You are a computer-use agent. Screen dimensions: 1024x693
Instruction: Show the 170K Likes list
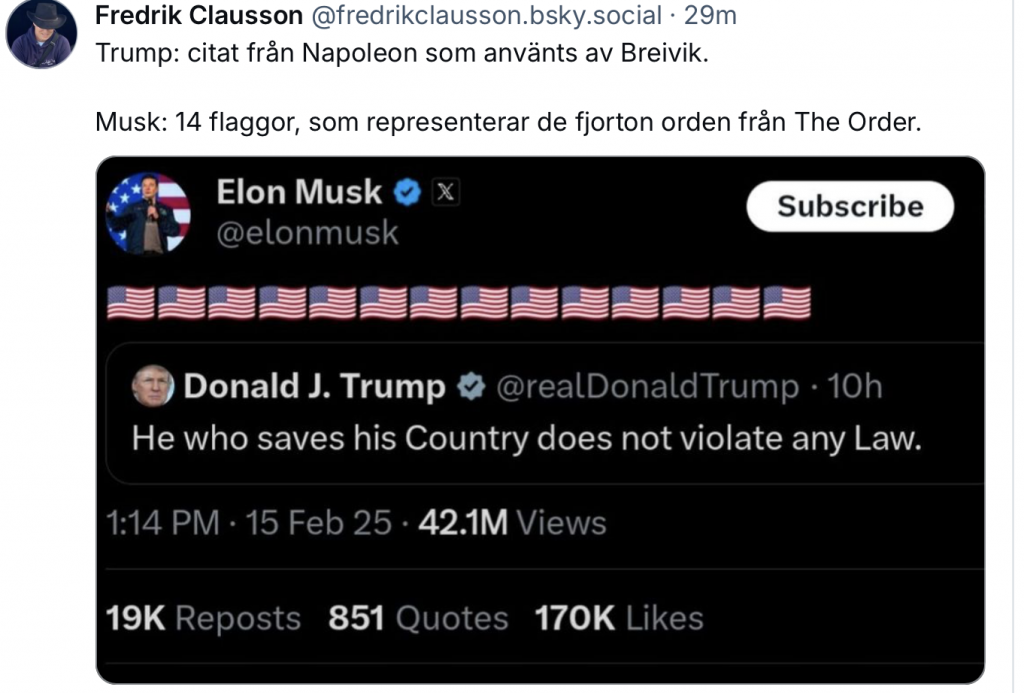pos(619,619)
